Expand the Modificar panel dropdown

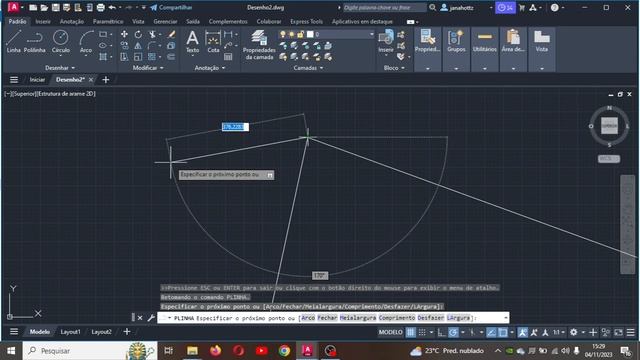tap(148, 68)
